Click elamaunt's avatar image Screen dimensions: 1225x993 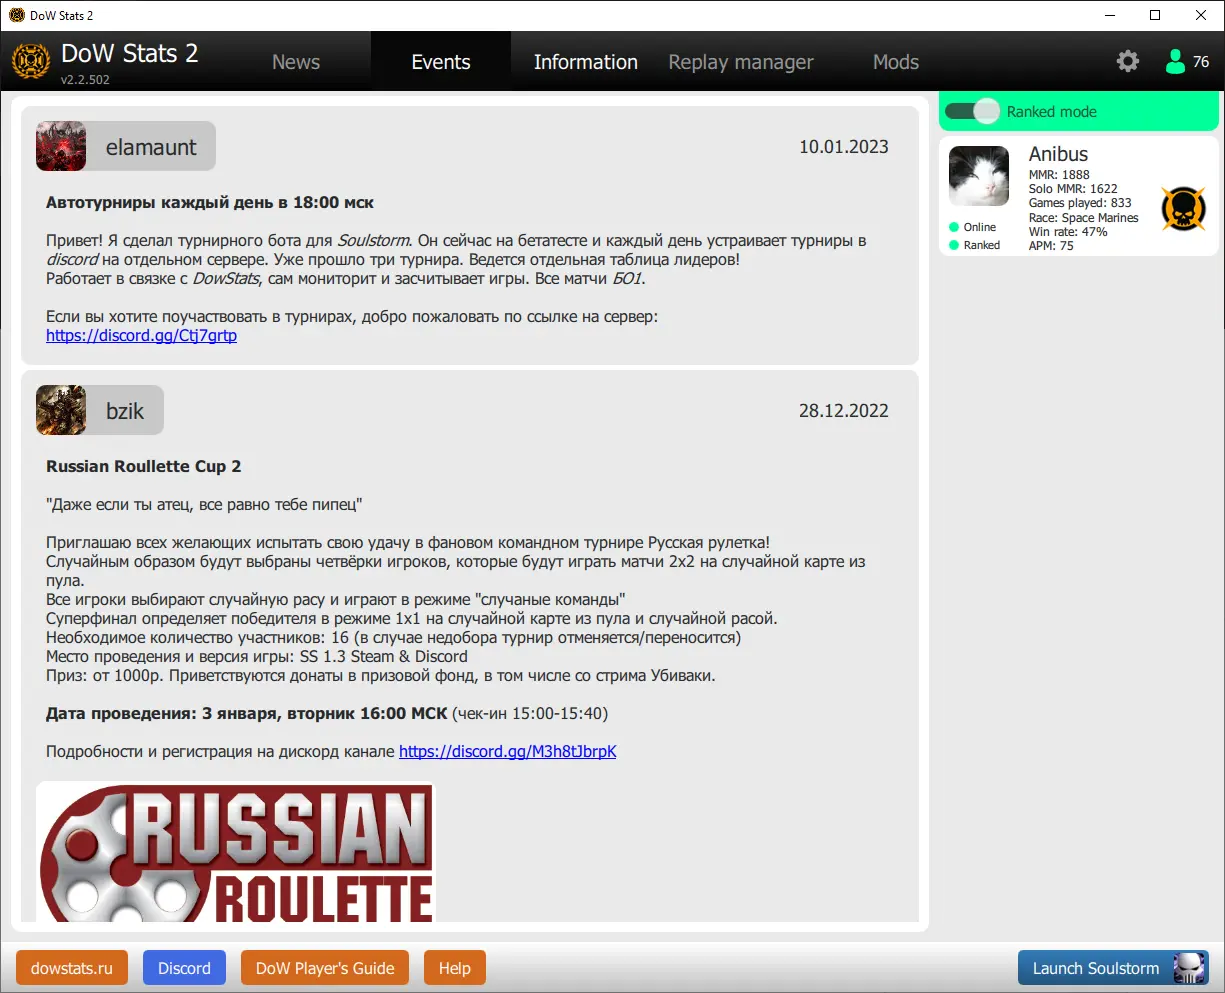pos(61,146)
